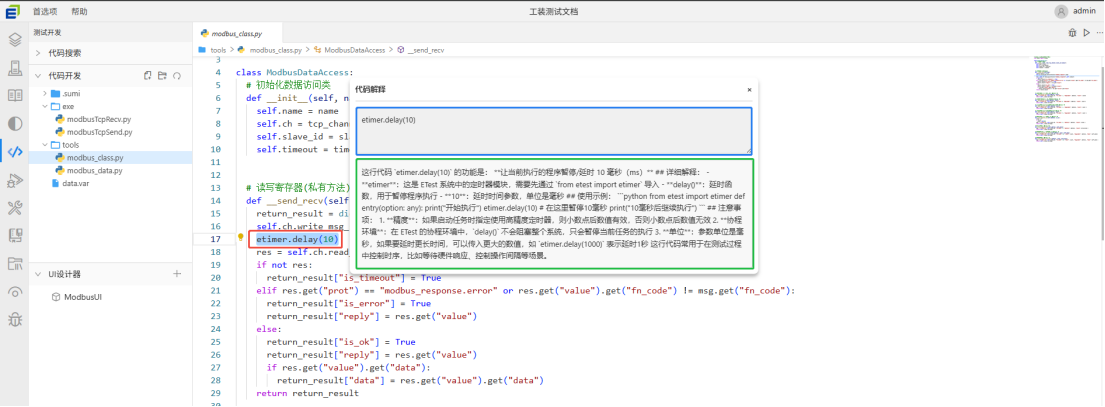Viewport: 1105px width, 407px height.
Task: Open the folder tree sidebar icon
Action: pyautogui.click(x=14, y=263)
